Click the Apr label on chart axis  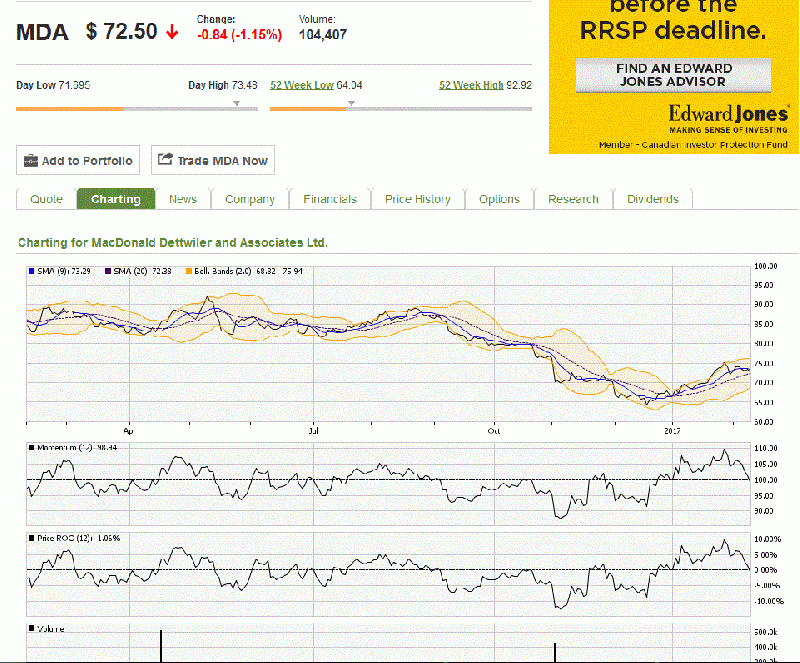(x=129, y=431)
